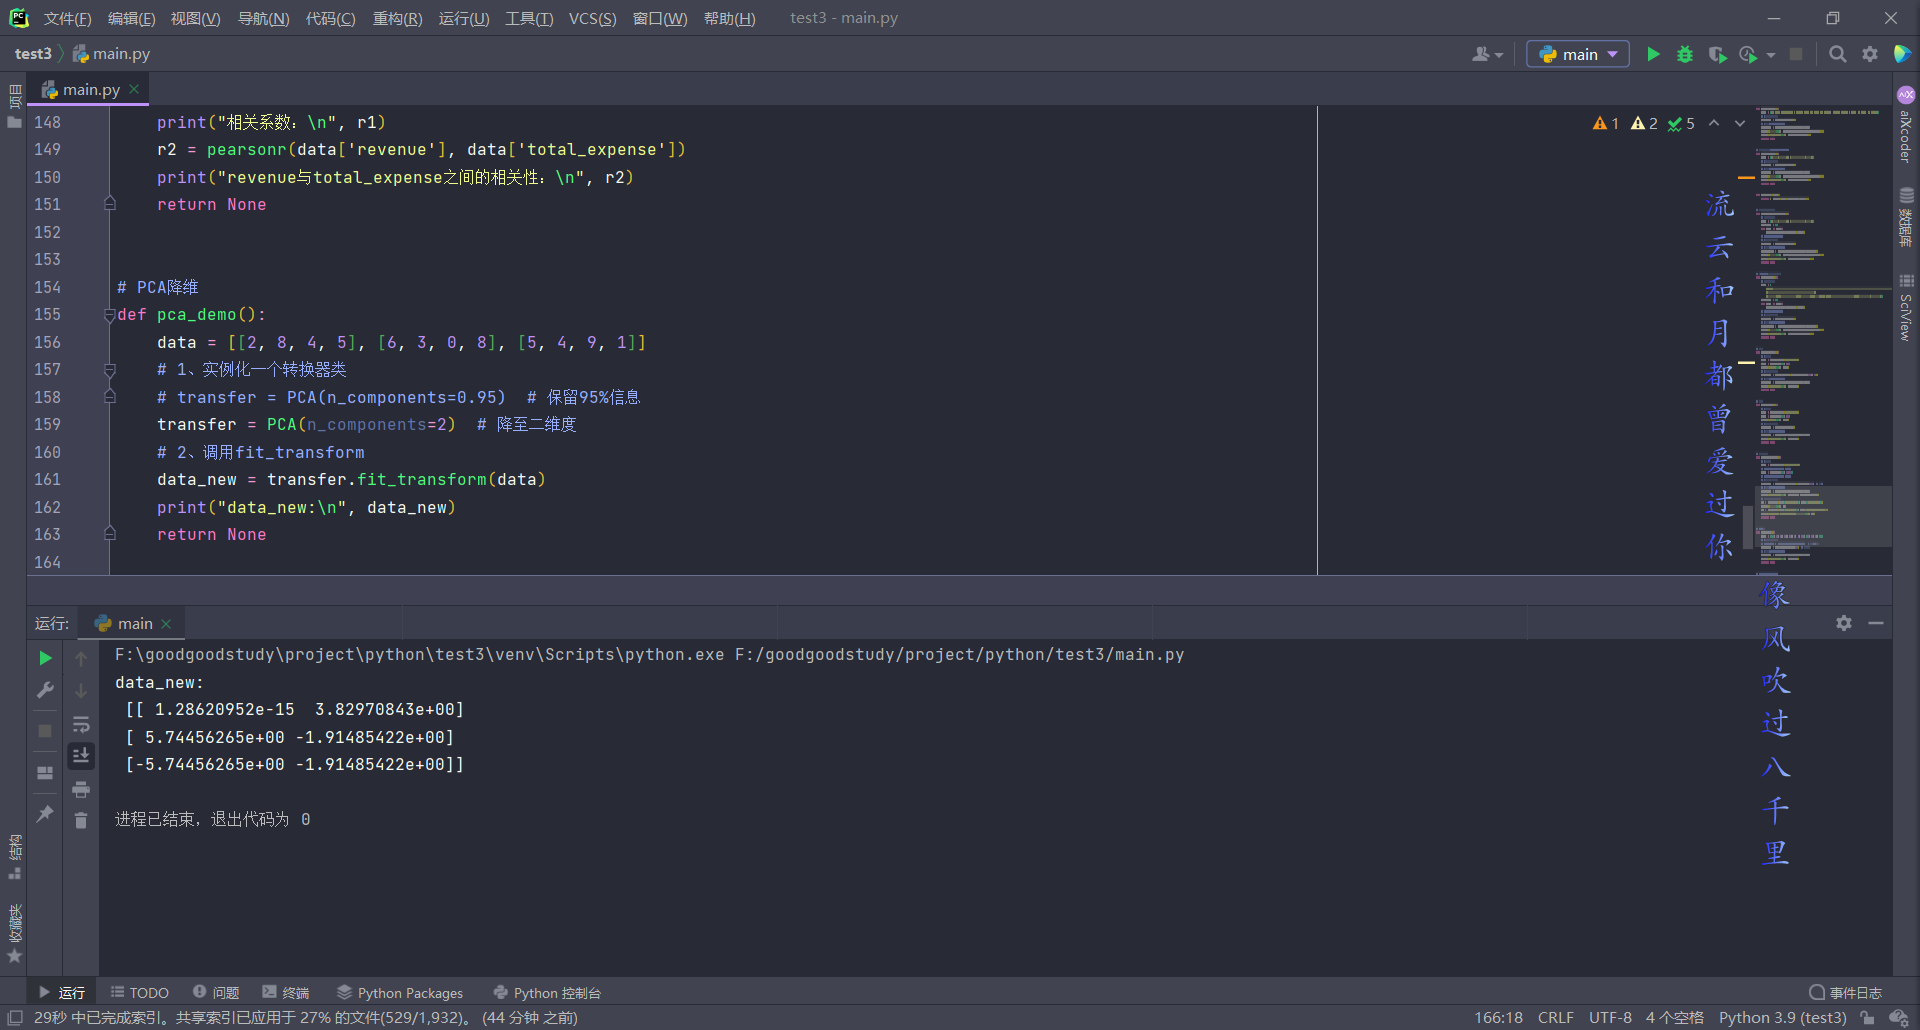
Task: Open the 事件日志 event log
Action: point(1846,993)
